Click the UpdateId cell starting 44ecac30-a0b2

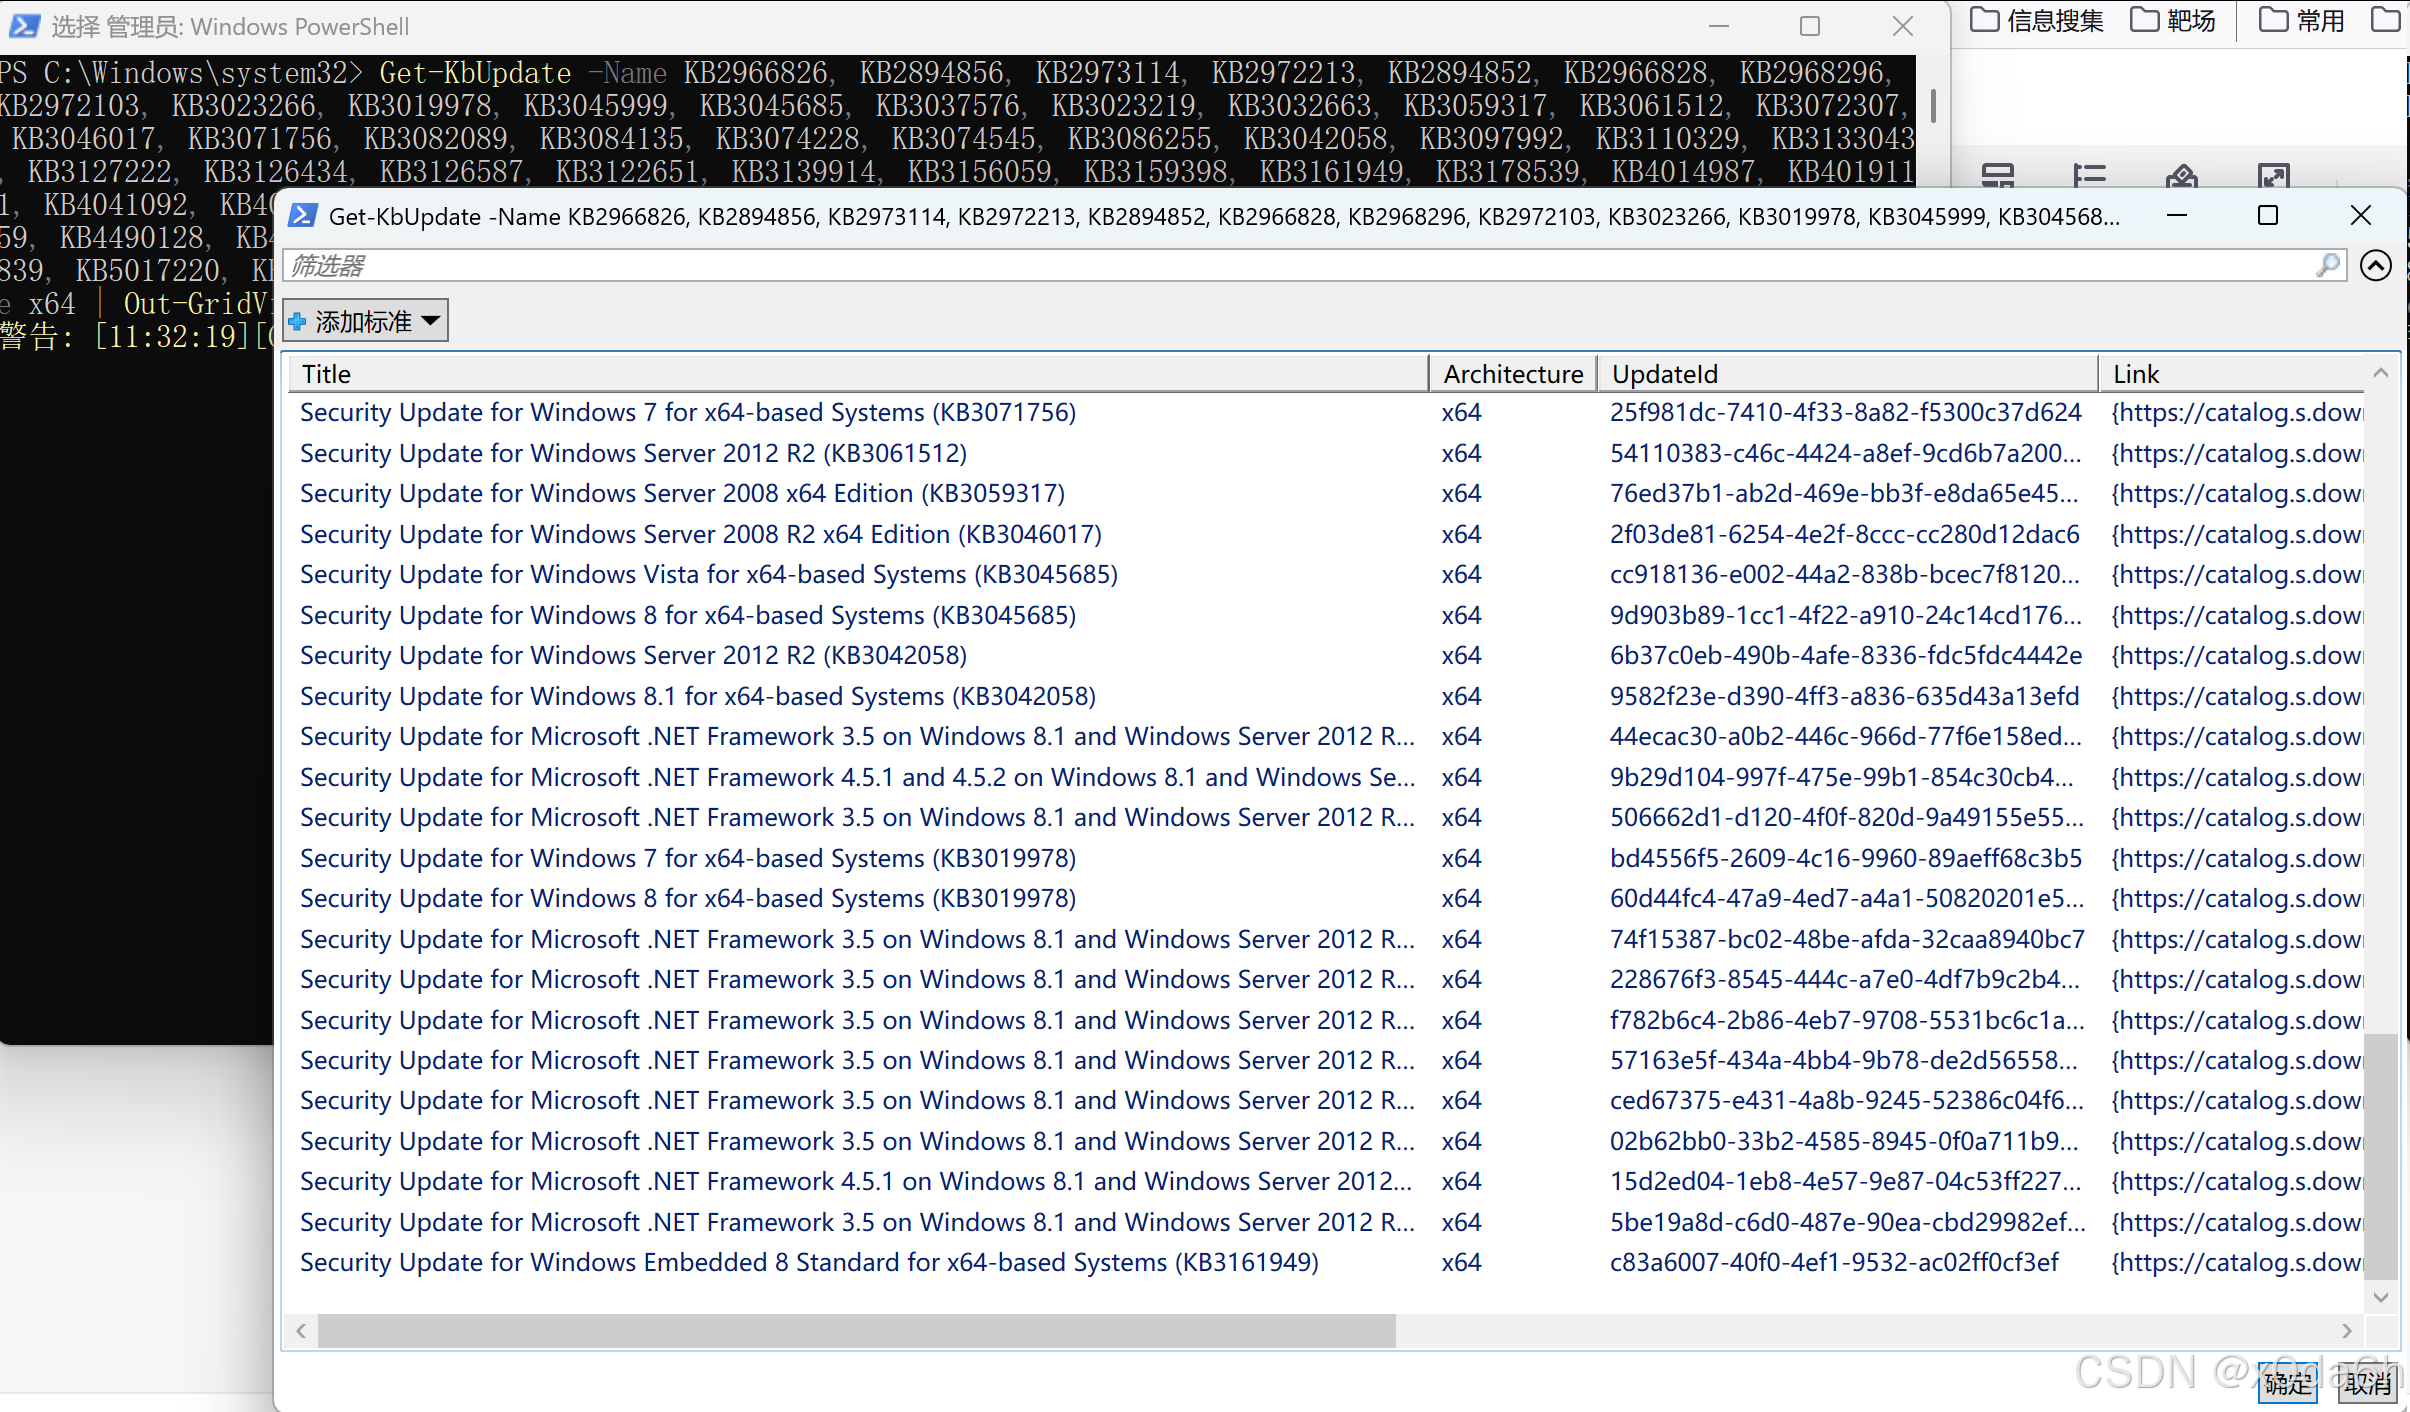tap(1846, 737)
